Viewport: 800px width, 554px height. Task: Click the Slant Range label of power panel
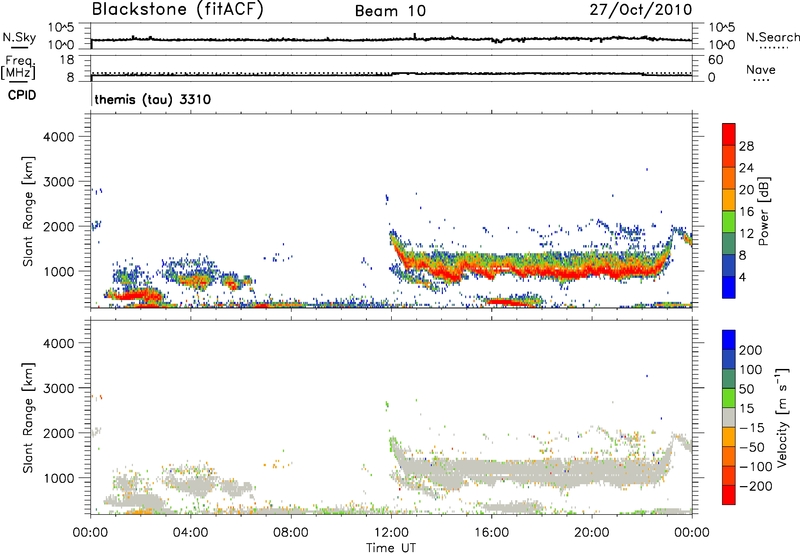point(28,211)
